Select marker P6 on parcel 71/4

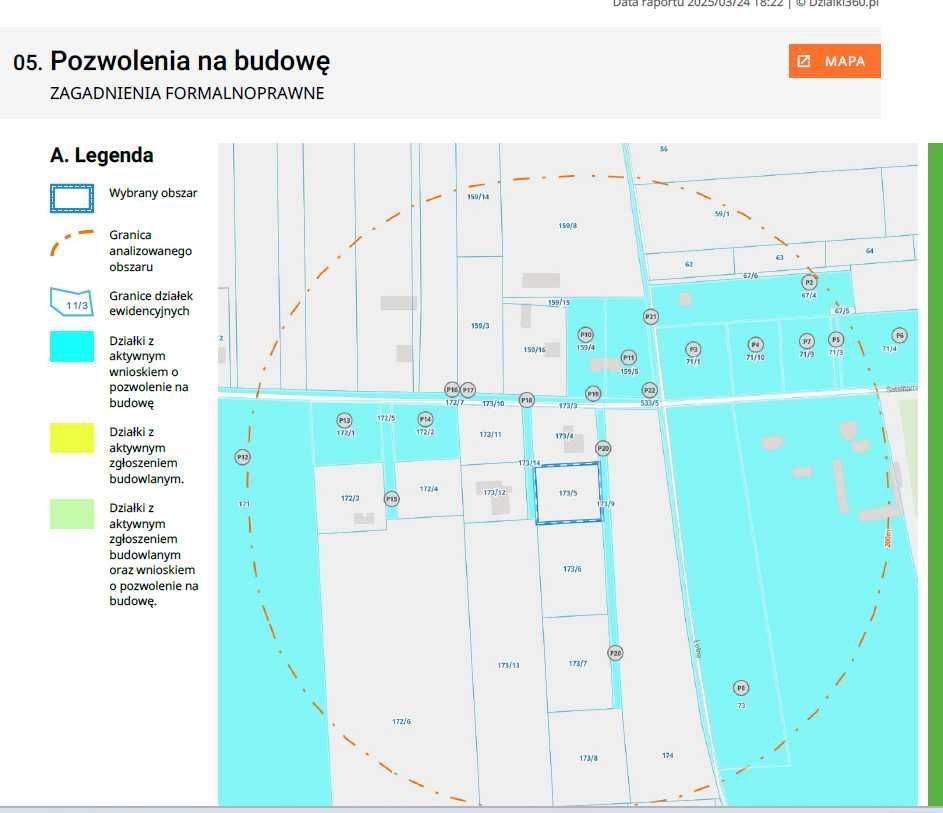[x=899, y=335]
